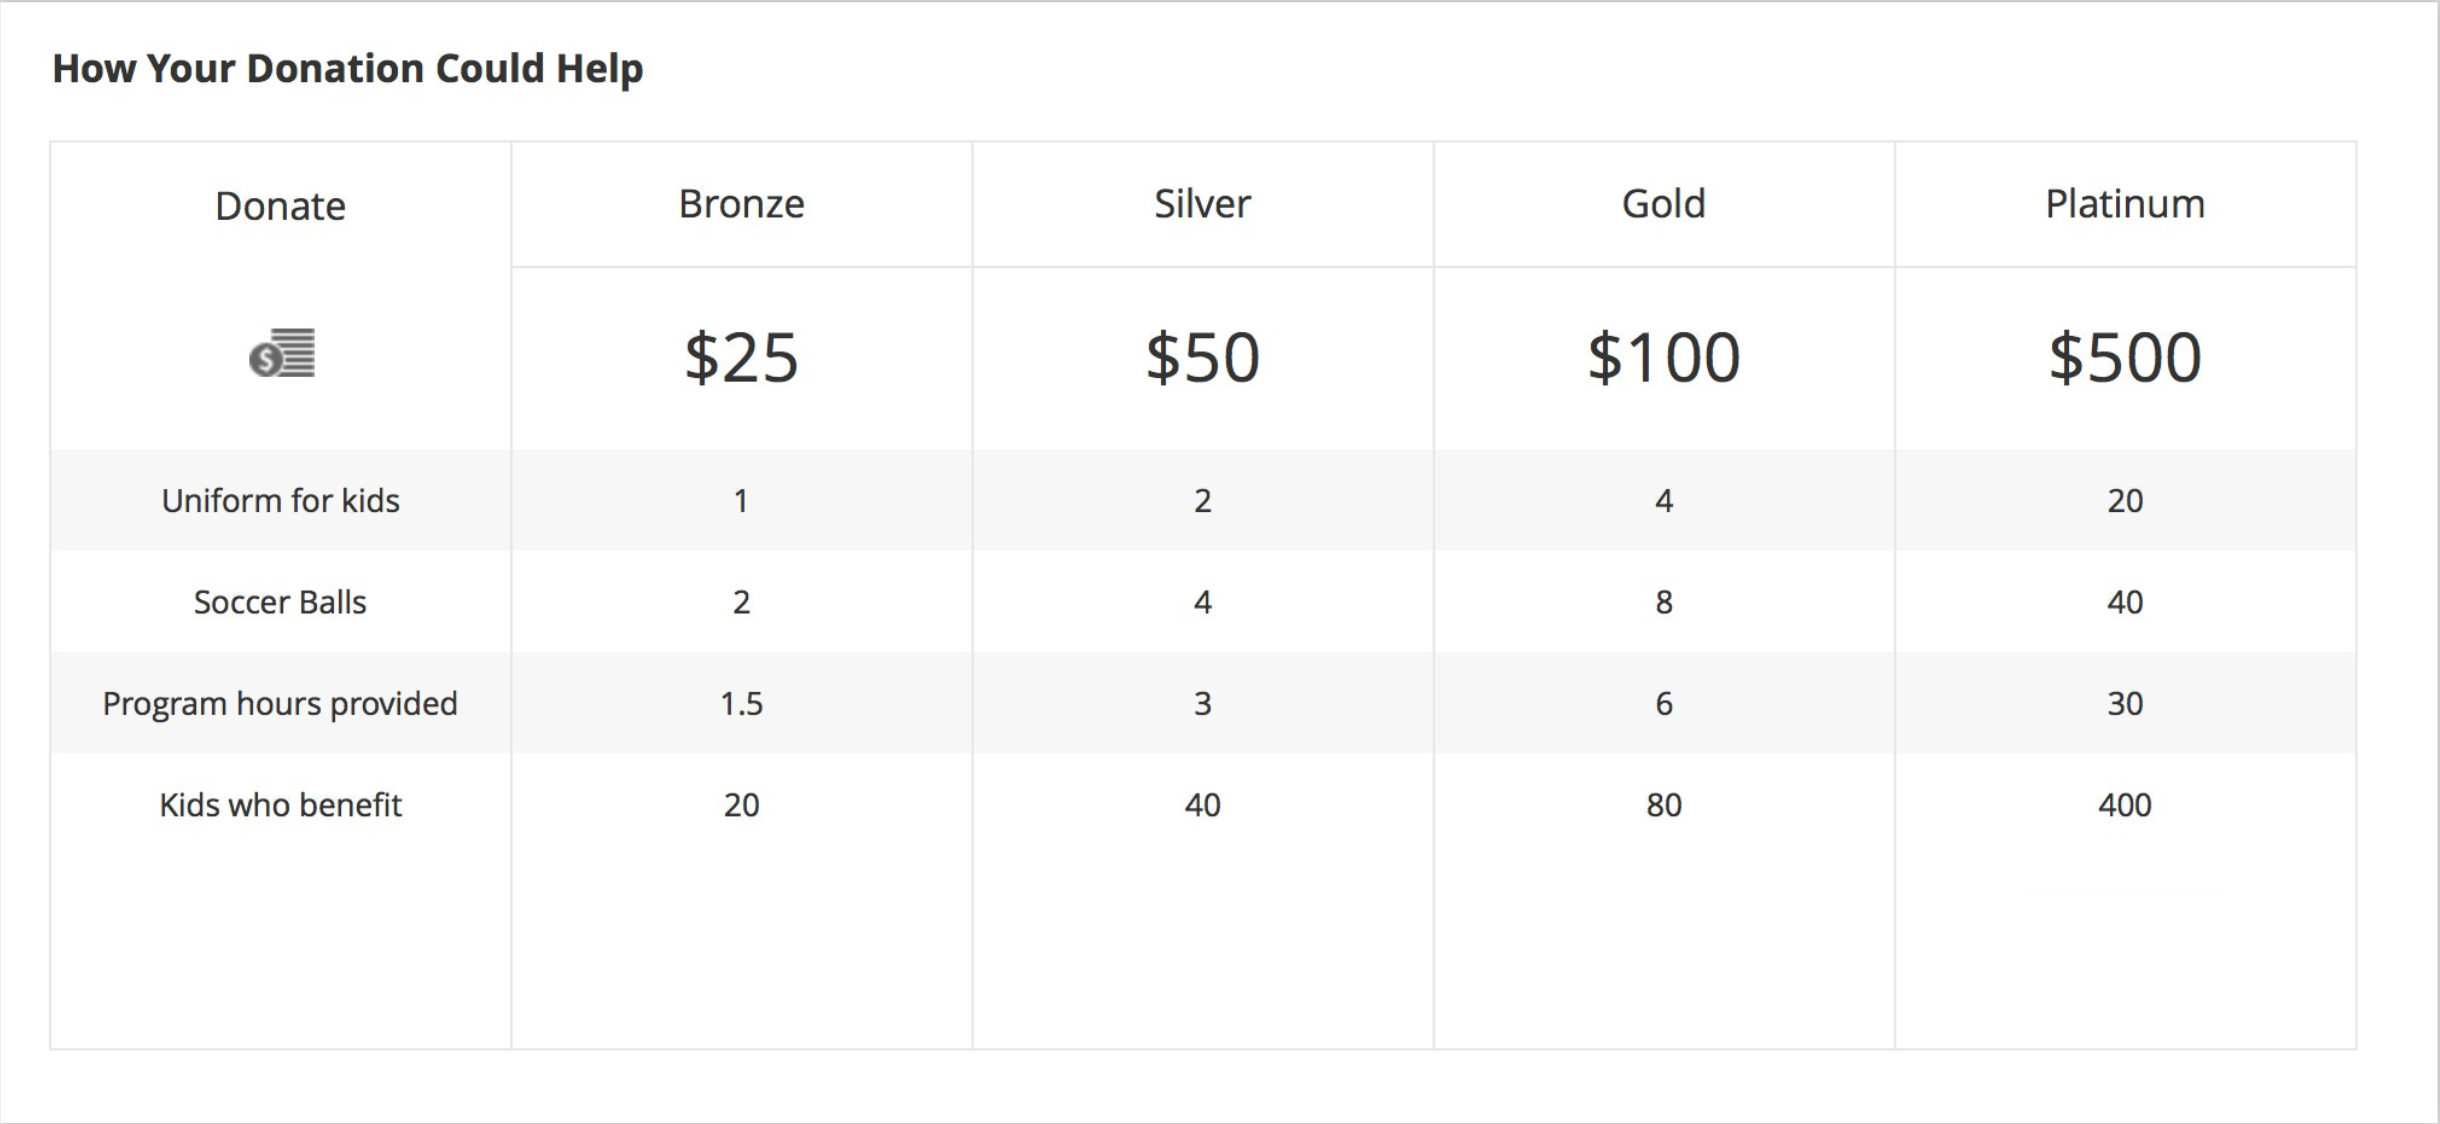Screen dimensions: 2440x1124
Task: Select the Bronze tier header
Action: coord(741,204)
